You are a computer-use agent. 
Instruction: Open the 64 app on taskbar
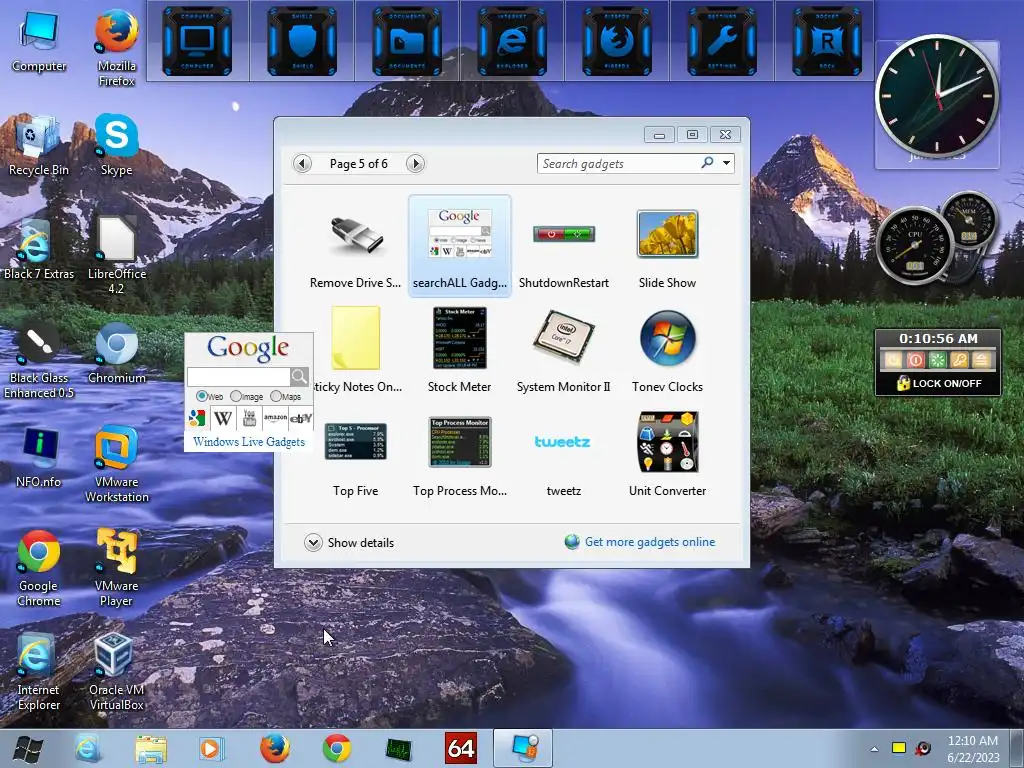pos(461,749)
